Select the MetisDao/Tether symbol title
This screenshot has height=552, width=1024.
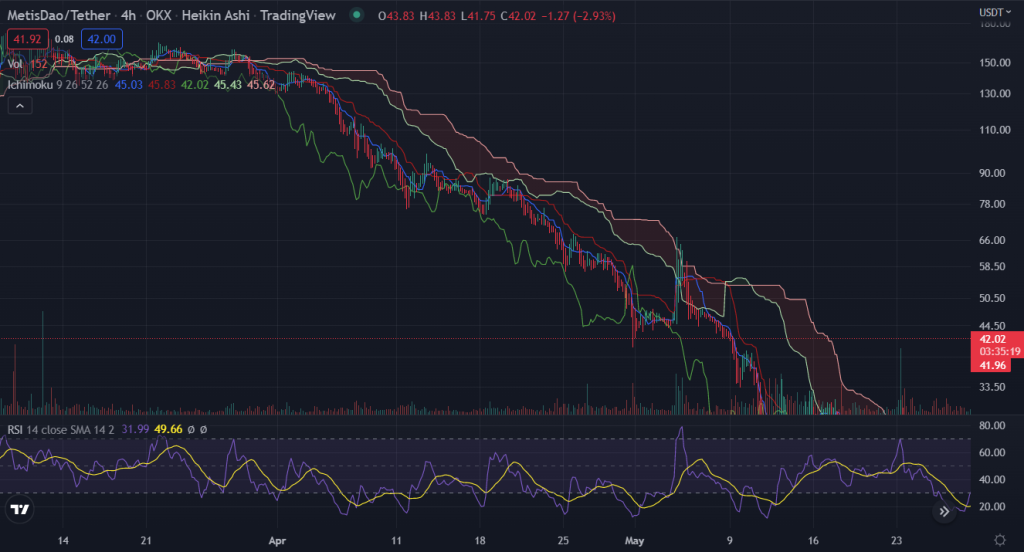tap(59, 15)
